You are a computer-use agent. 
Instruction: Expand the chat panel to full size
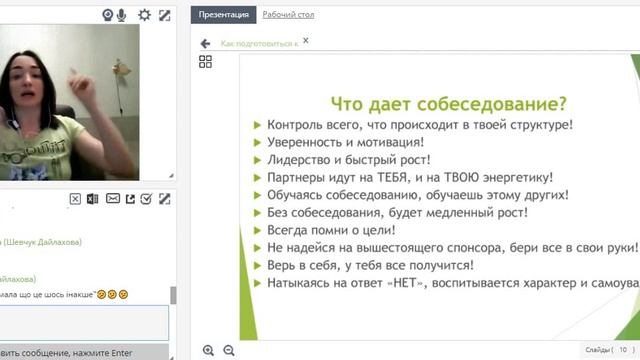[164, 199]
